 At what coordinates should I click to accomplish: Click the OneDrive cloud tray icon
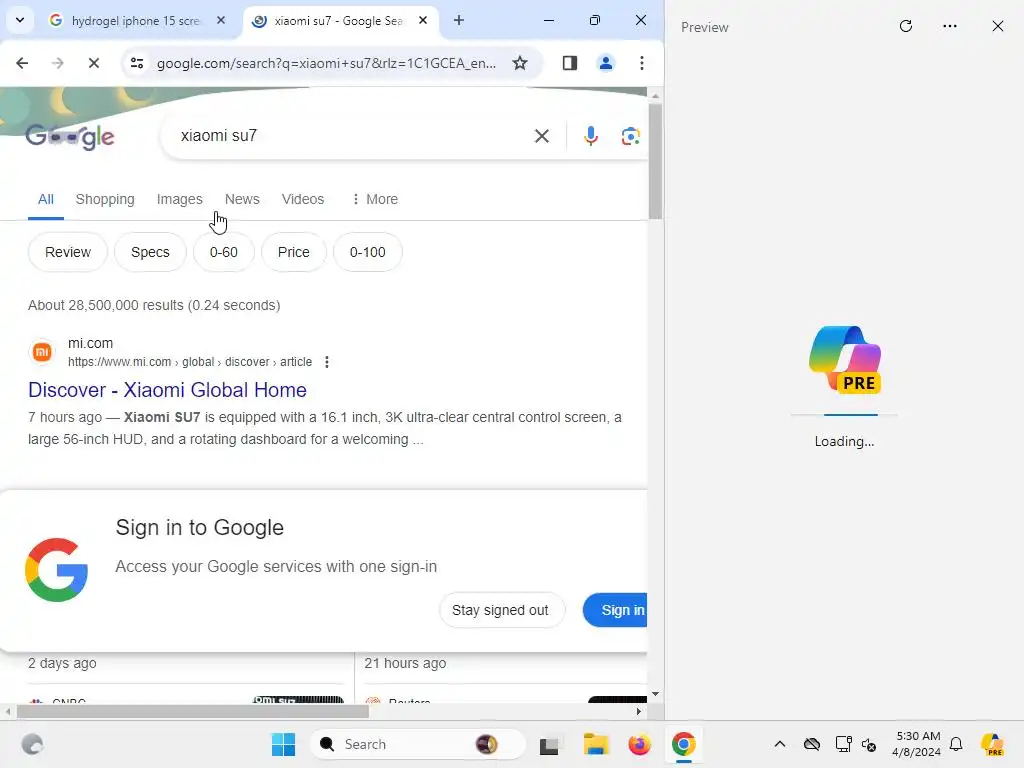point(812,744)
